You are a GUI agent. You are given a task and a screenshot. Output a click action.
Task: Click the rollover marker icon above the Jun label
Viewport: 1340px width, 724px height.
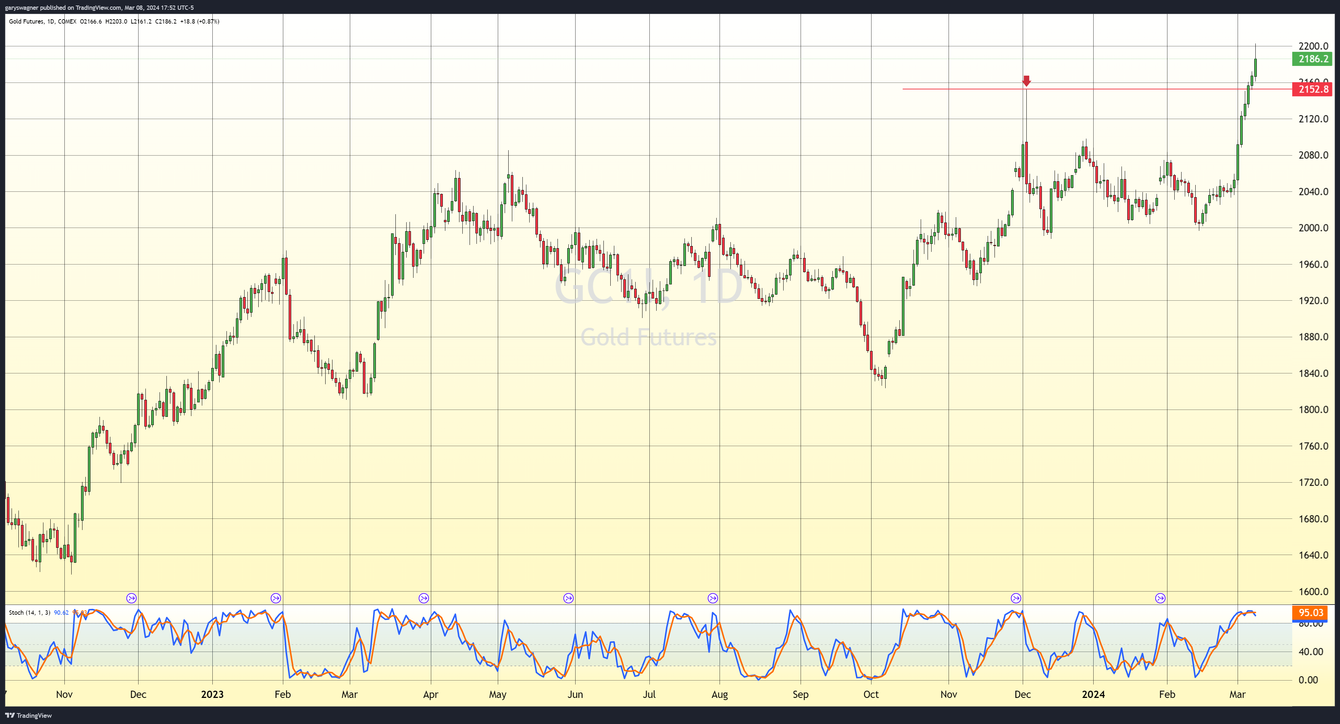(x=570, y=598)
